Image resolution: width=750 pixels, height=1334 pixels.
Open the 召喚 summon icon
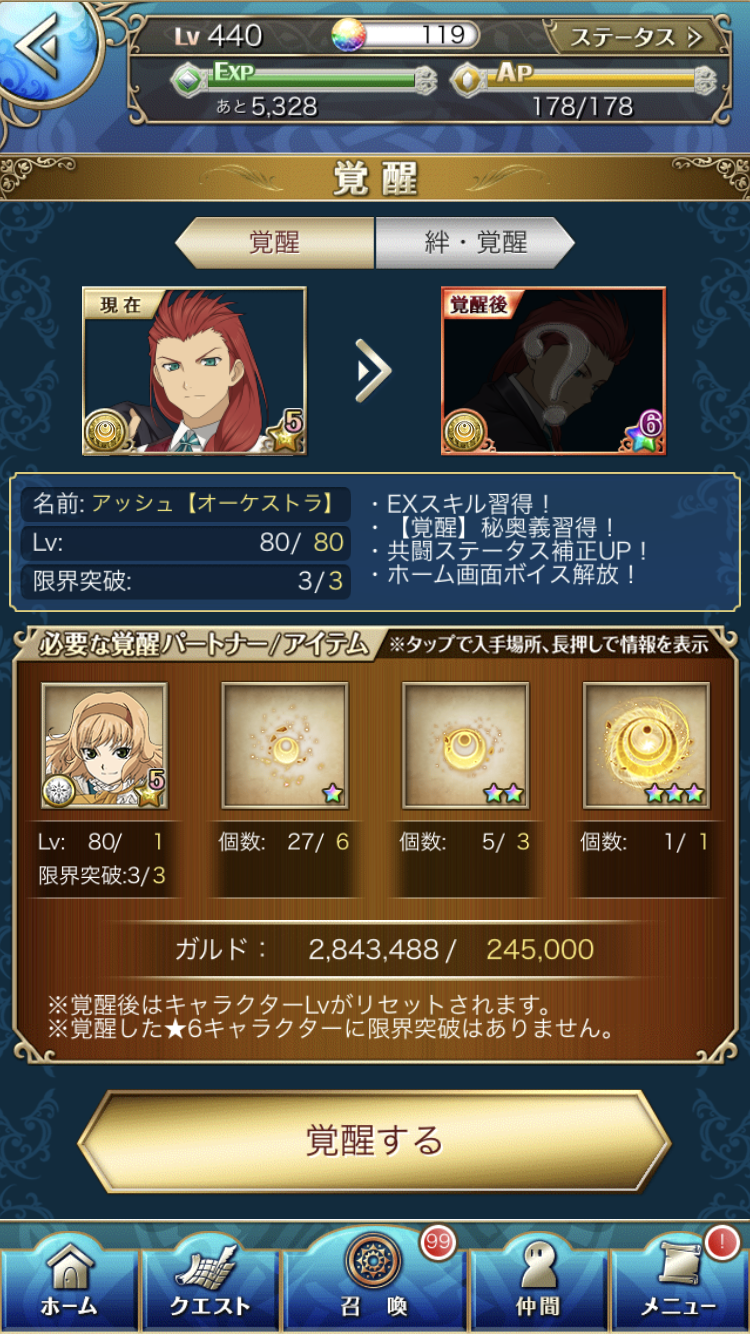point(375,1275)
